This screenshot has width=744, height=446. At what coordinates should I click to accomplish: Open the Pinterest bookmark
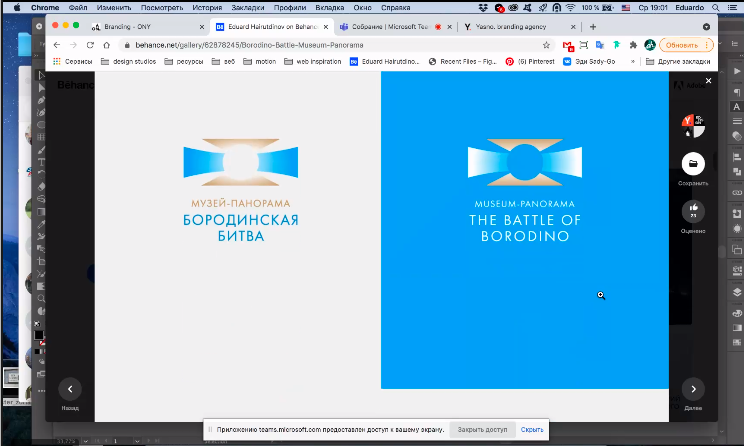[530, 61]
